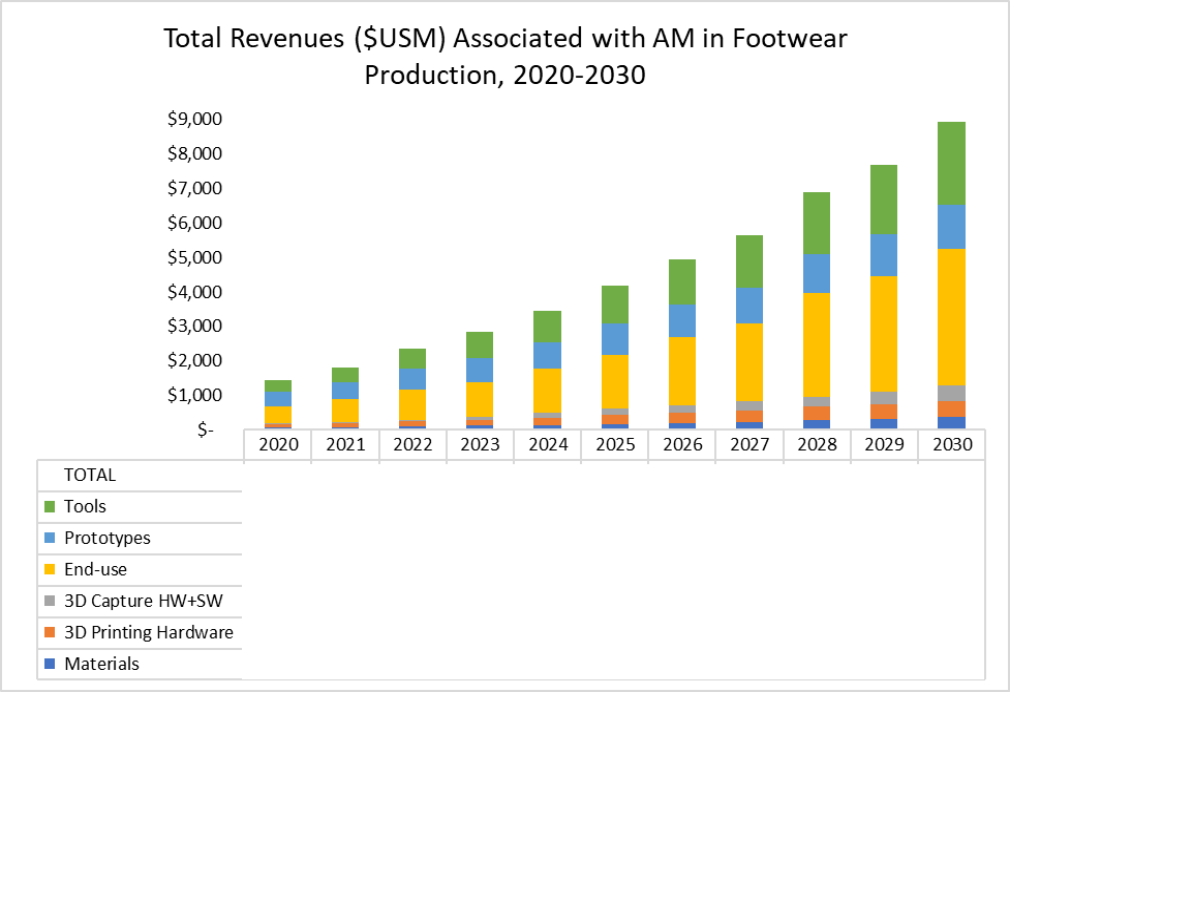Screen dimensions: 1200x900
Task: Select the green Tools segment of the 2022 bar
Action: pos(413,359)
